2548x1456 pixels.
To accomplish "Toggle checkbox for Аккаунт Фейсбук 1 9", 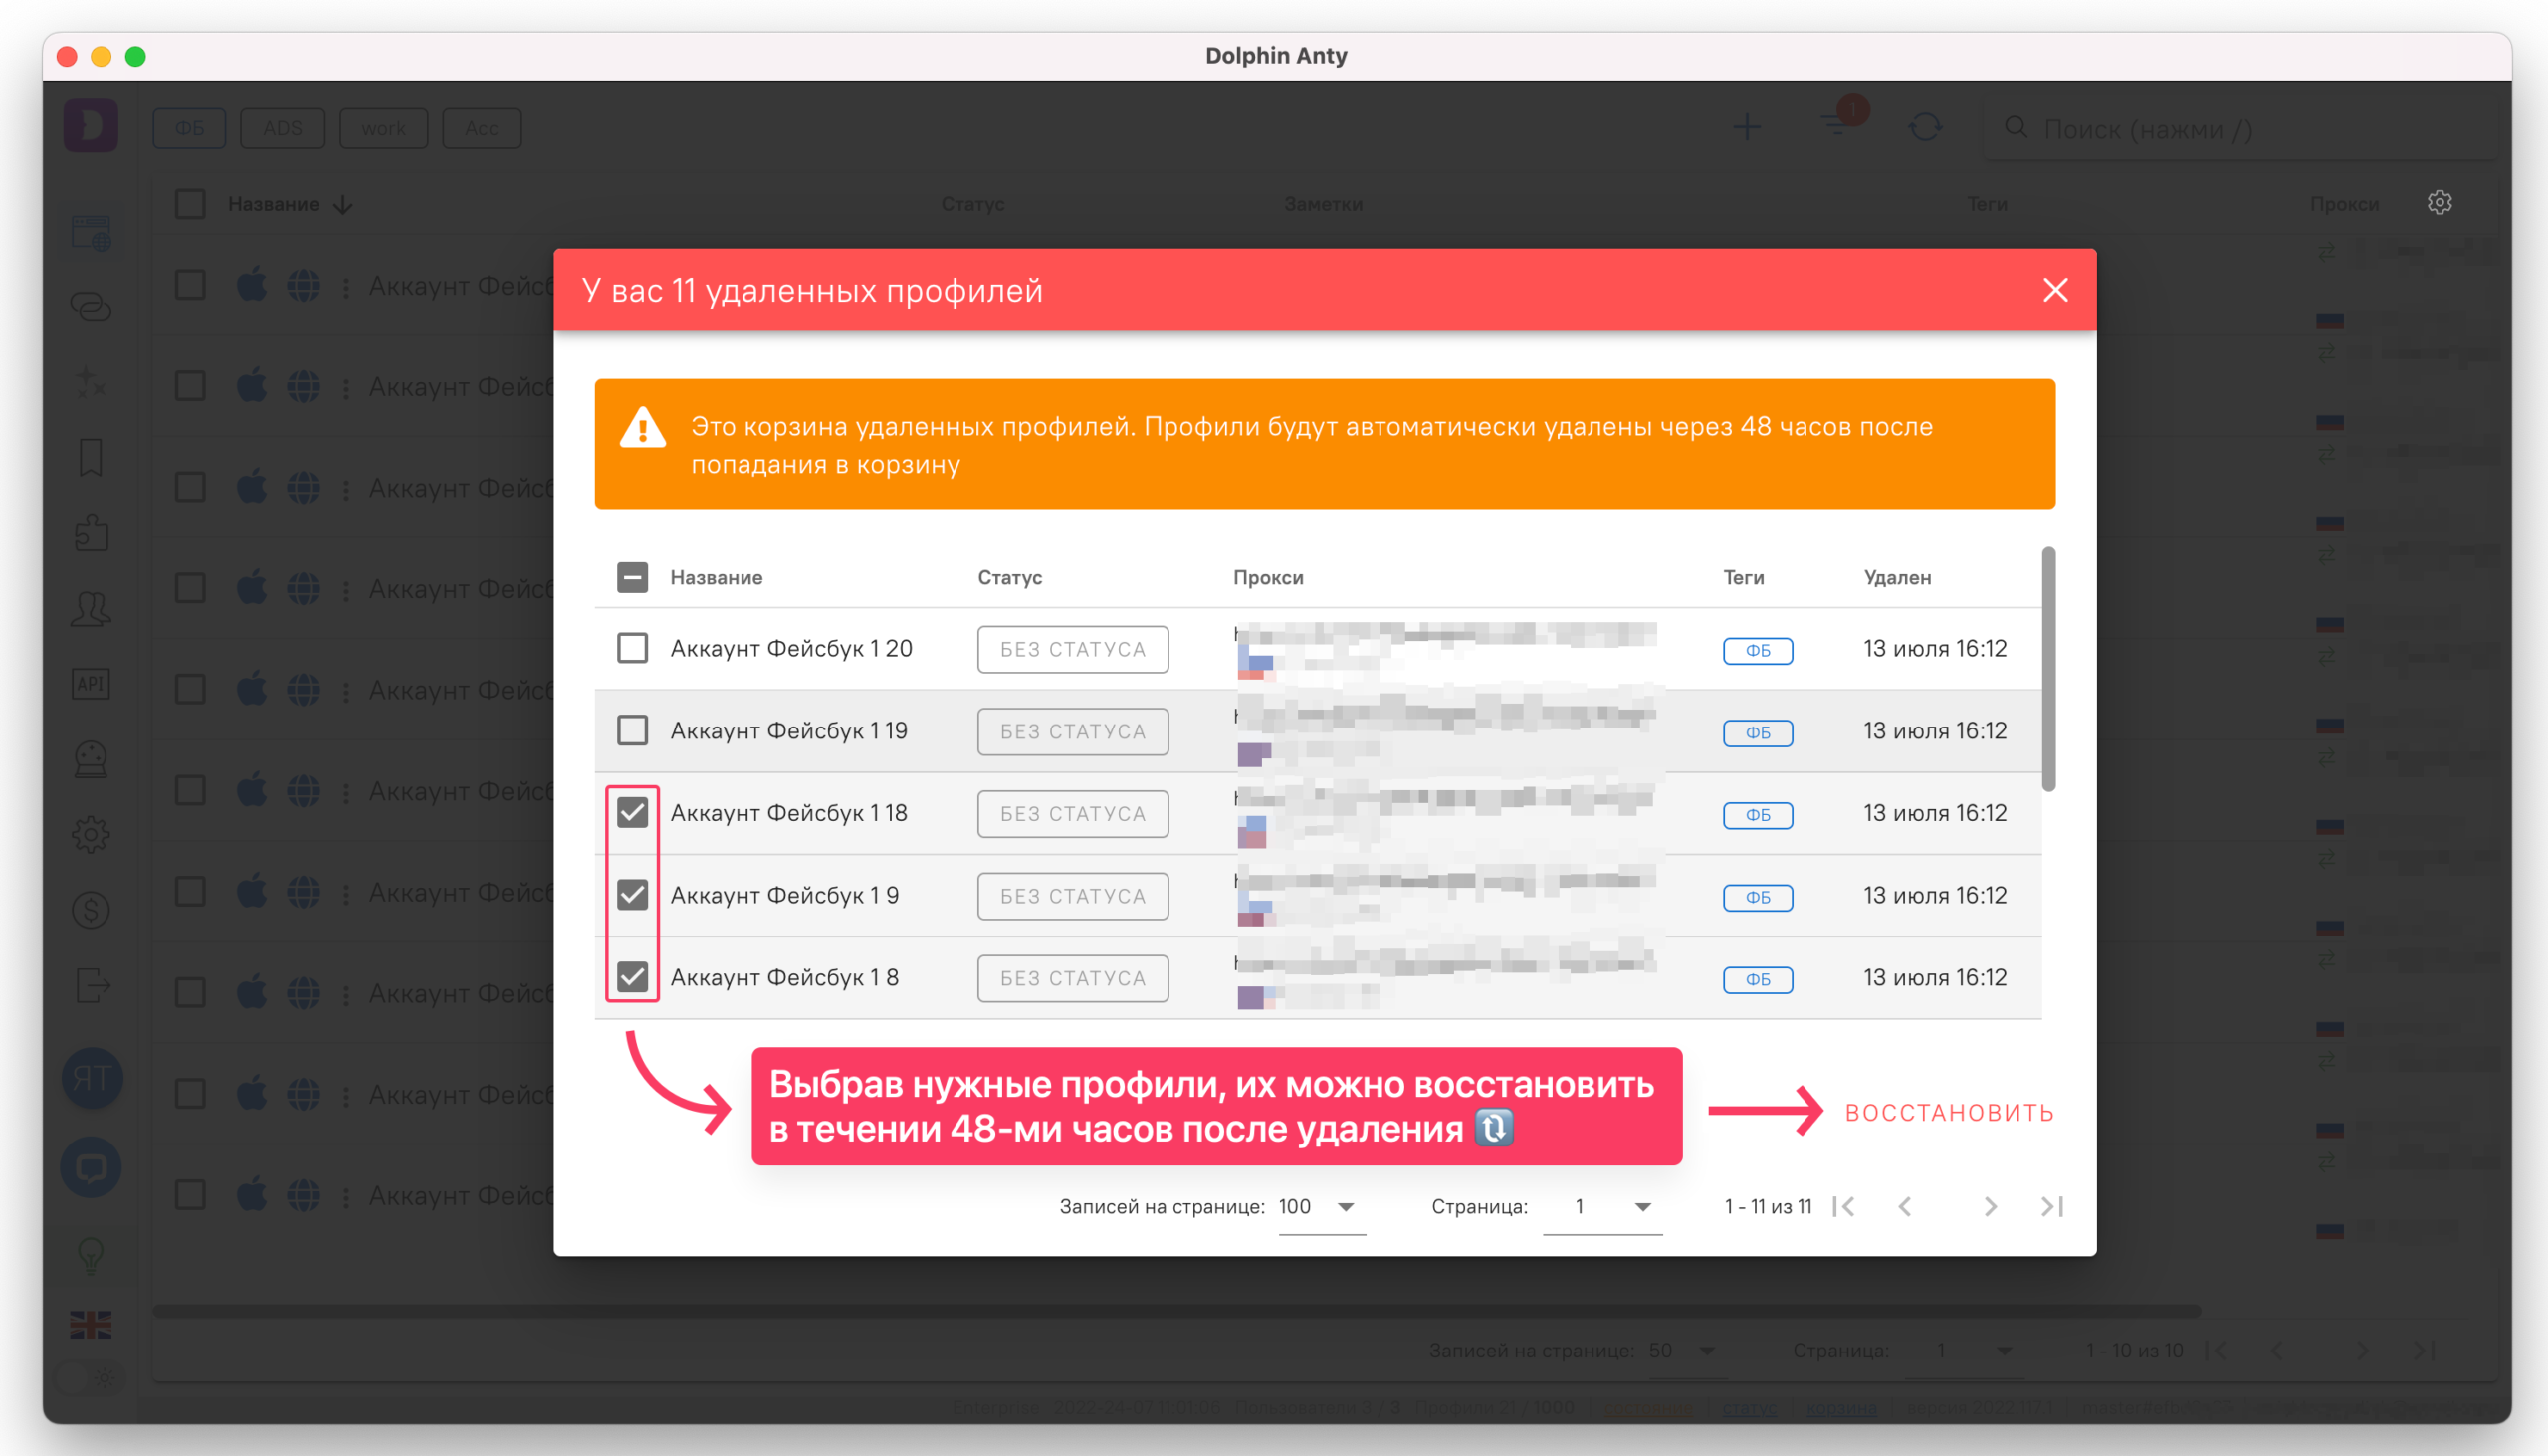I will (635, 895).
